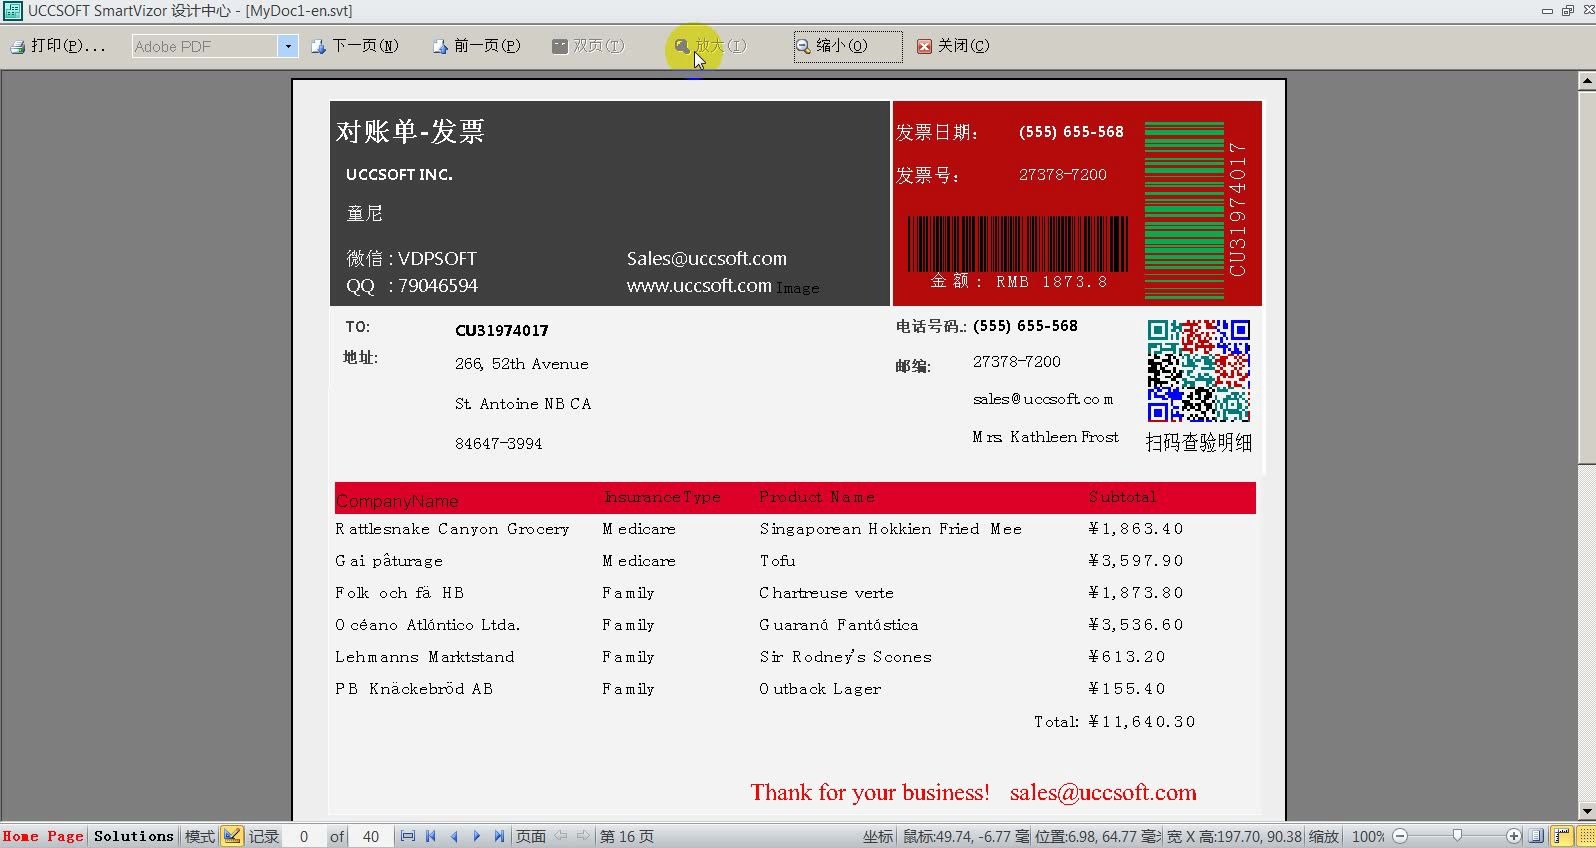The image size is (1596, 848).
Task: Click the vertical scrollbar down arrow
Action: pos(1587,812)
